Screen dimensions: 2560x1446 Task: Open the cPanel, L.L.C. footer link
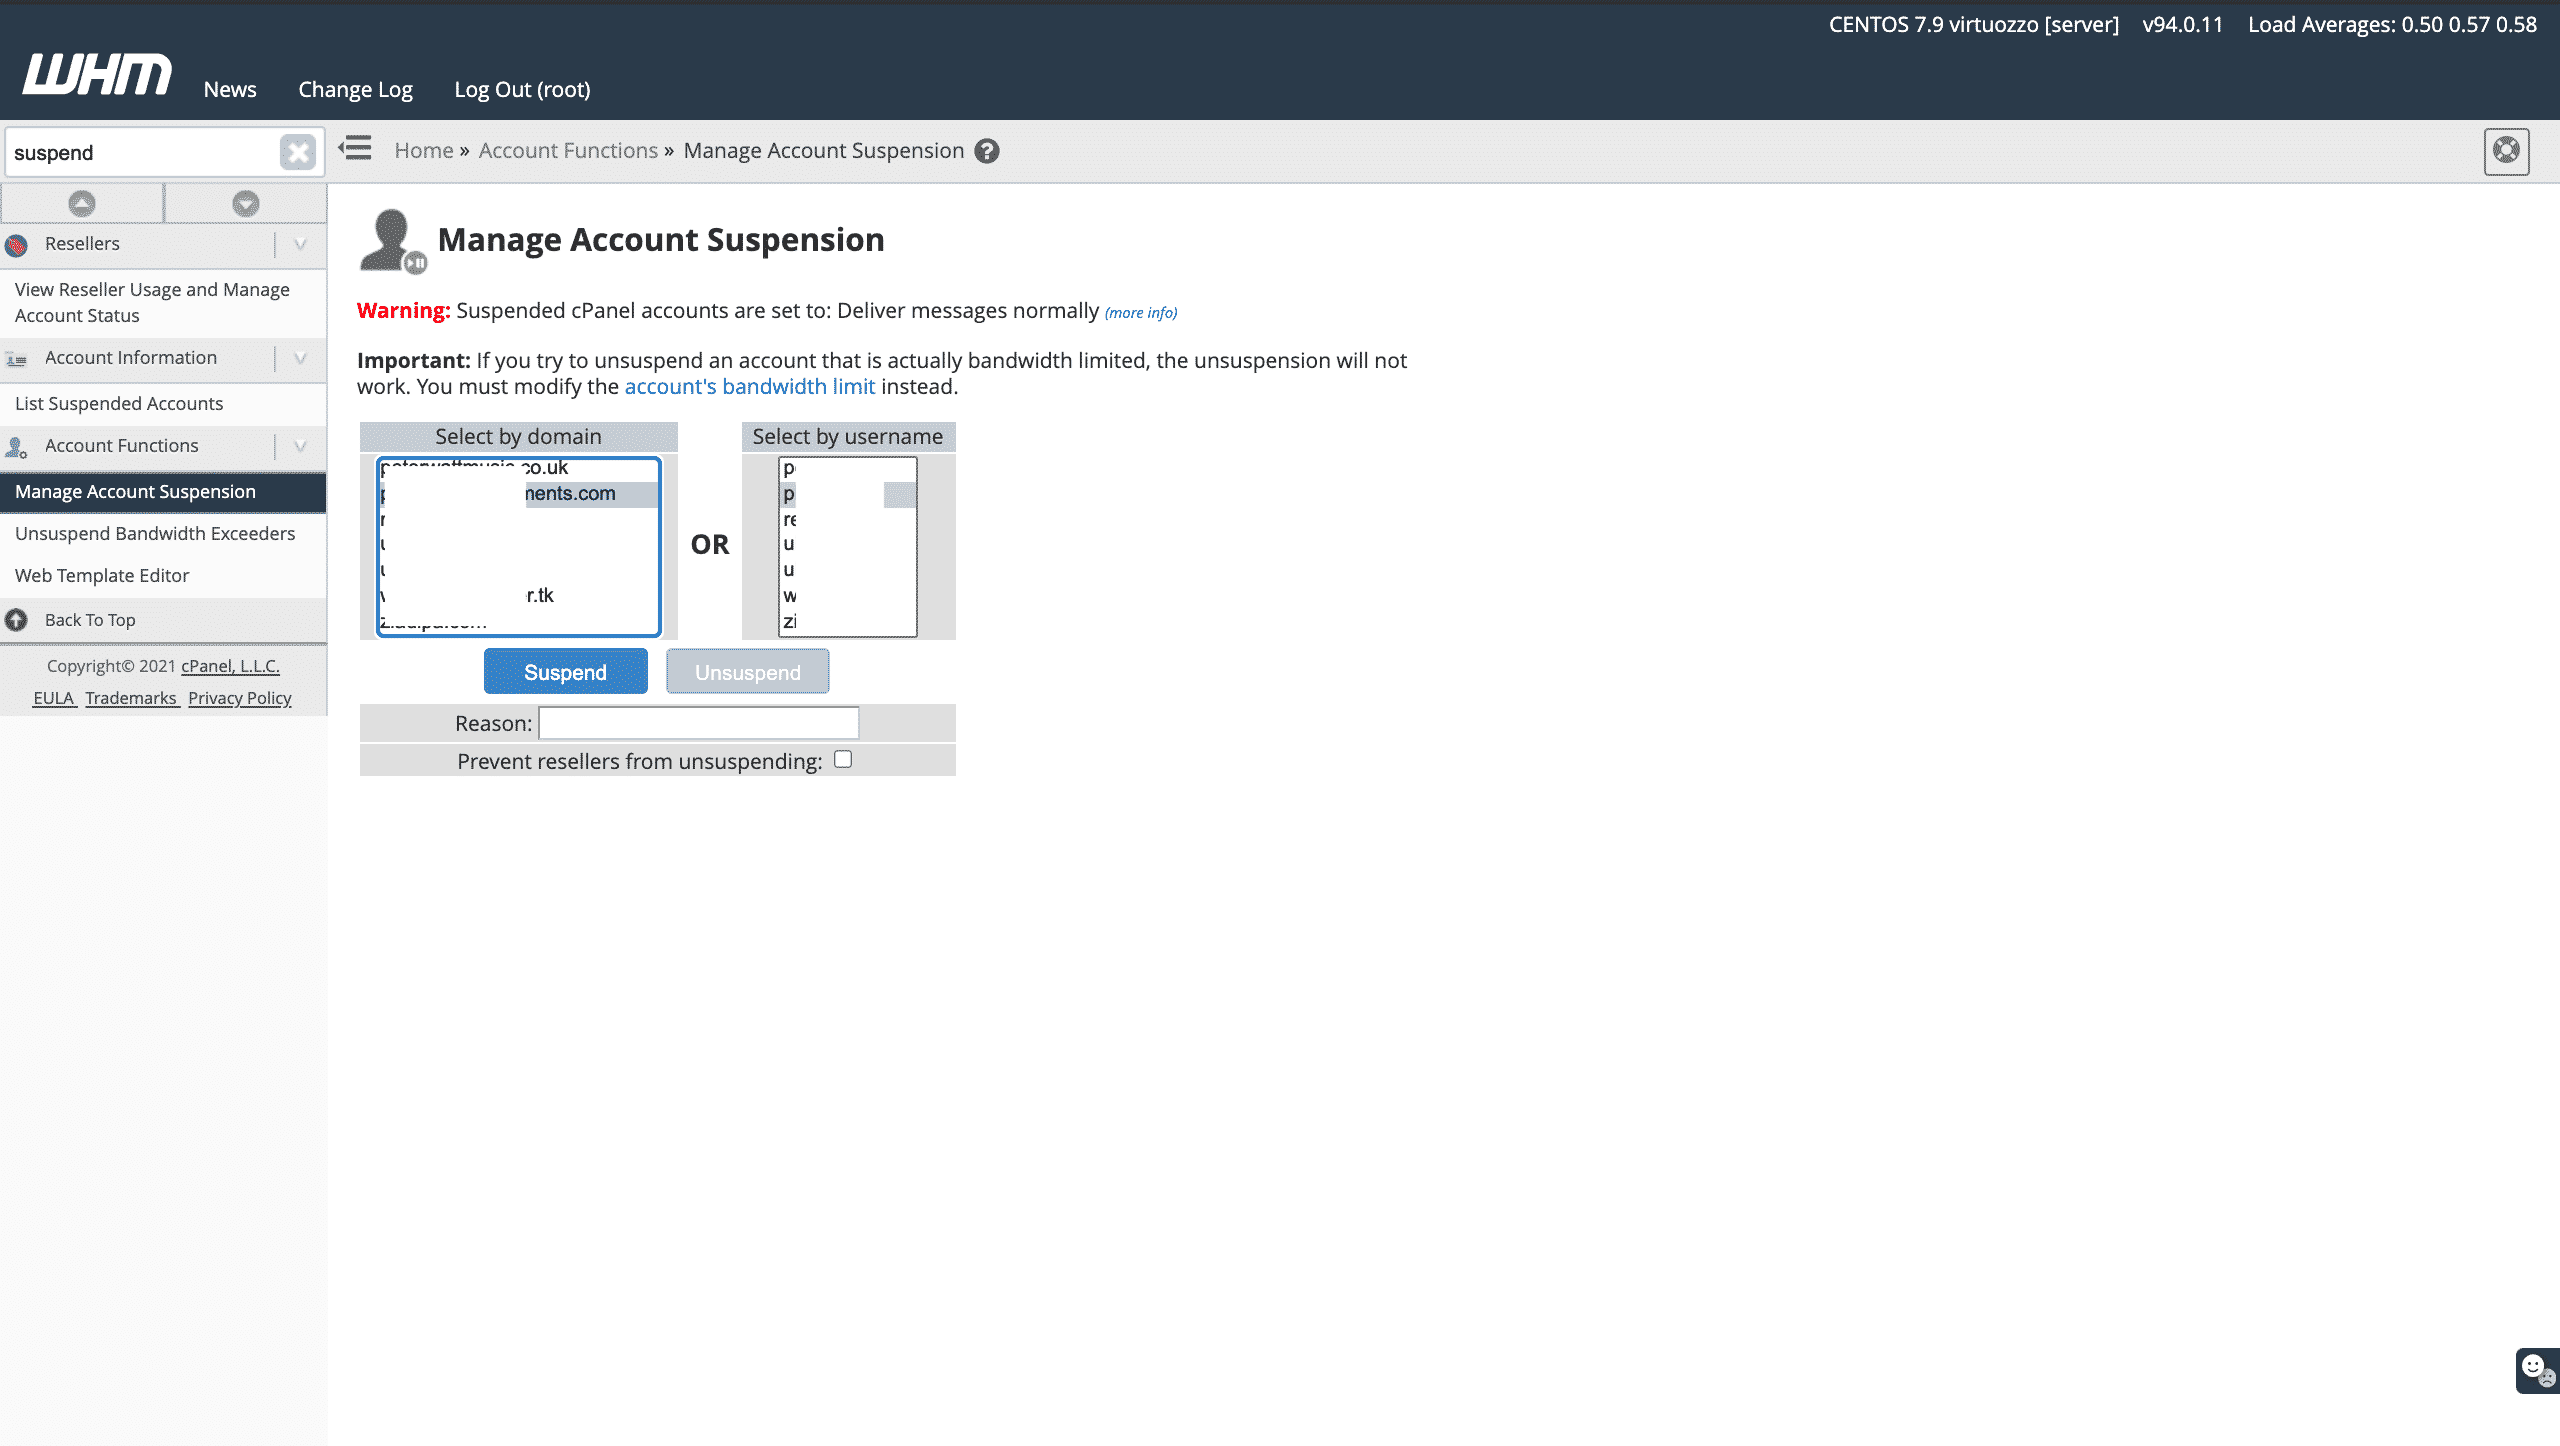(230, 667)
